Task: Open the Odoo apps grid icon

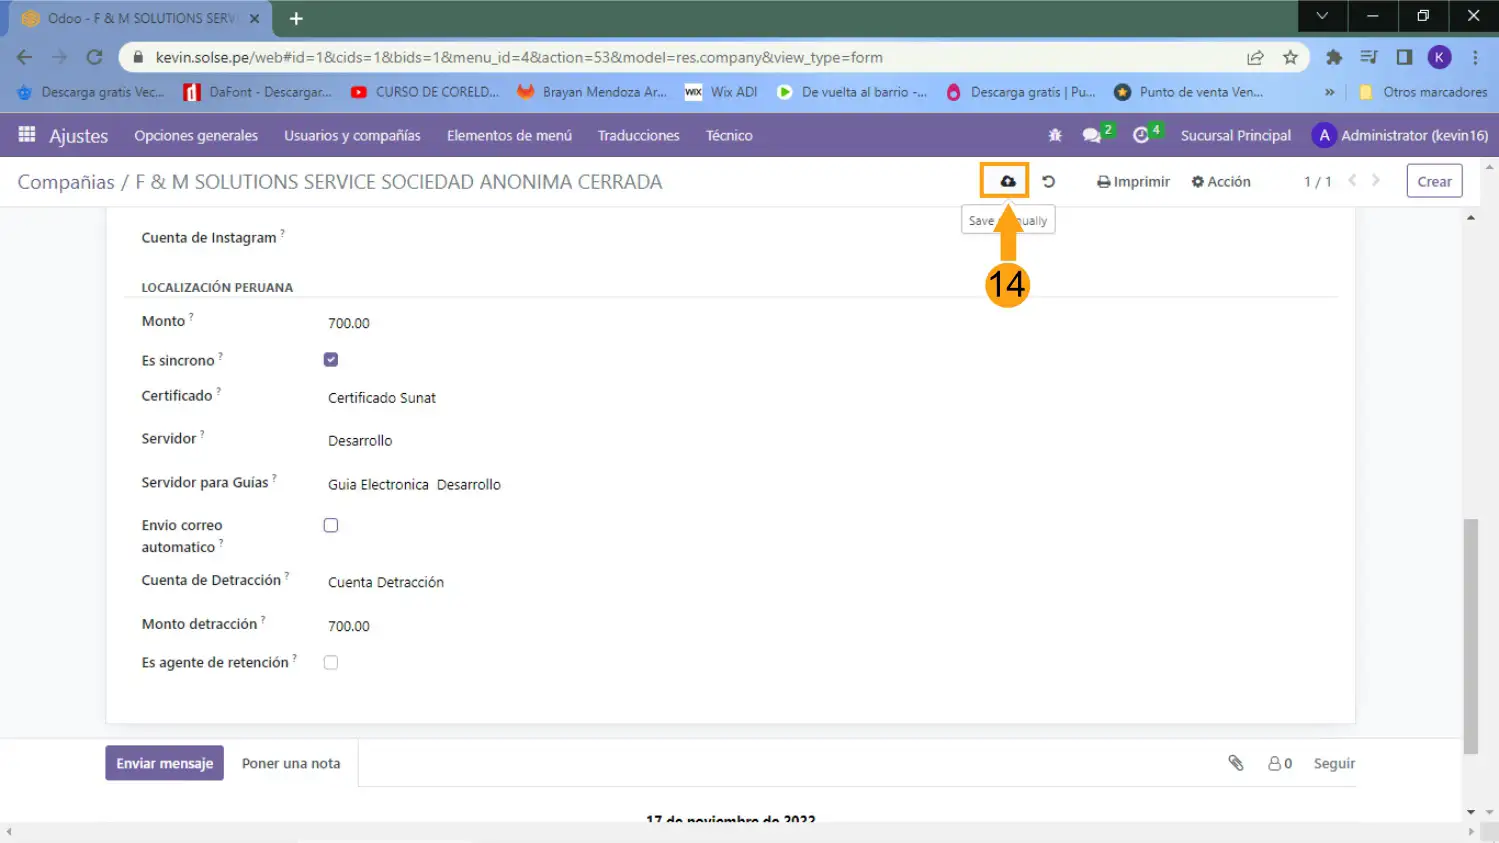Action: (27, 134)
